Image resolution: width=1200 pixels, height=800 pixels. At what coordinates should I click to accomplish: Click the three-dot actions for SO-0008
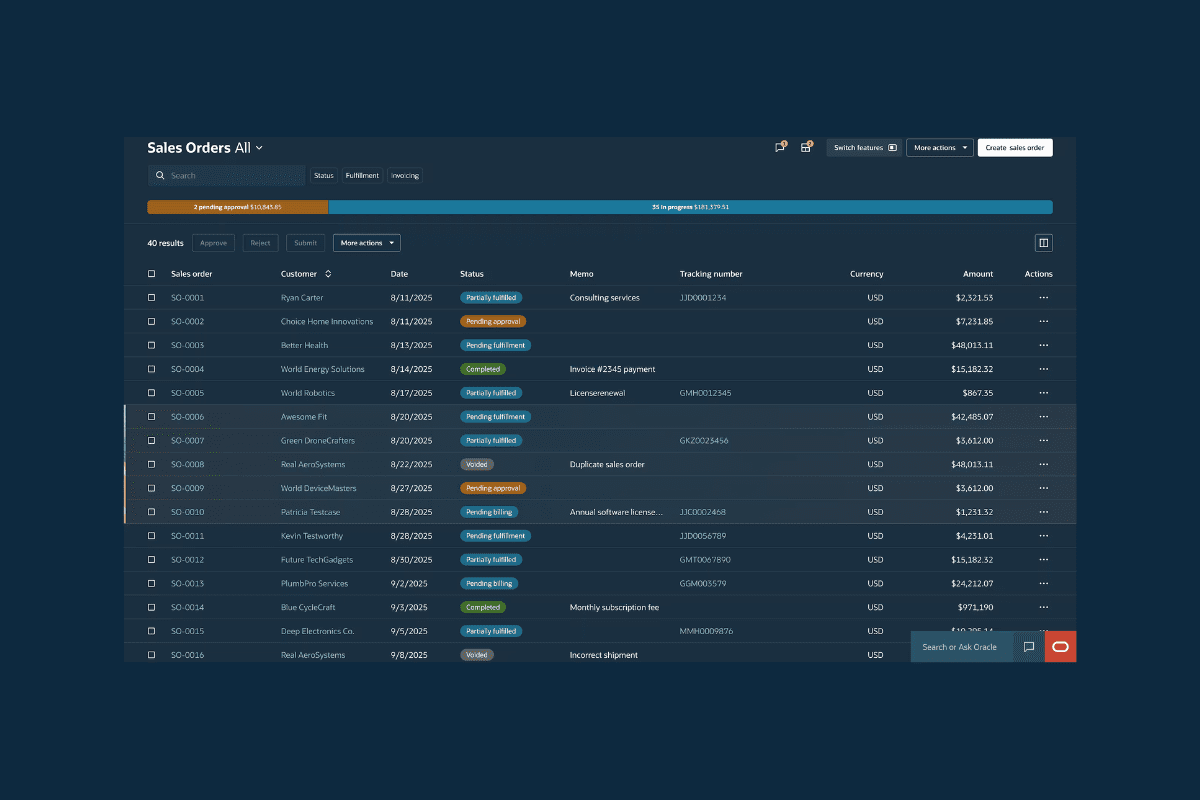click(x=1043, y=464)
